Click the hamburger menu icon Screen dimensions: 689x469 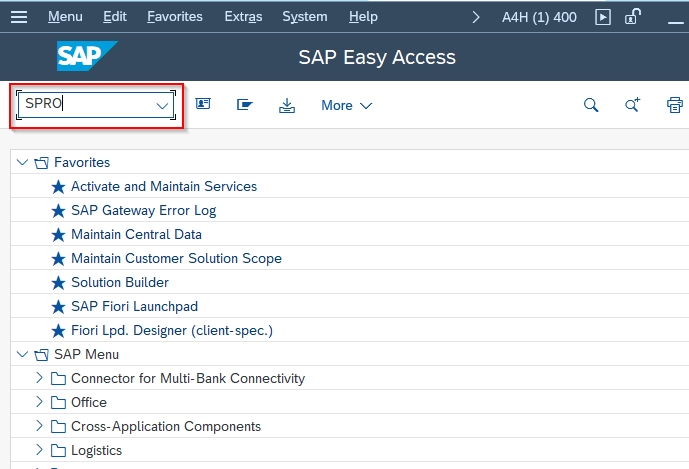tap(20, 17)
